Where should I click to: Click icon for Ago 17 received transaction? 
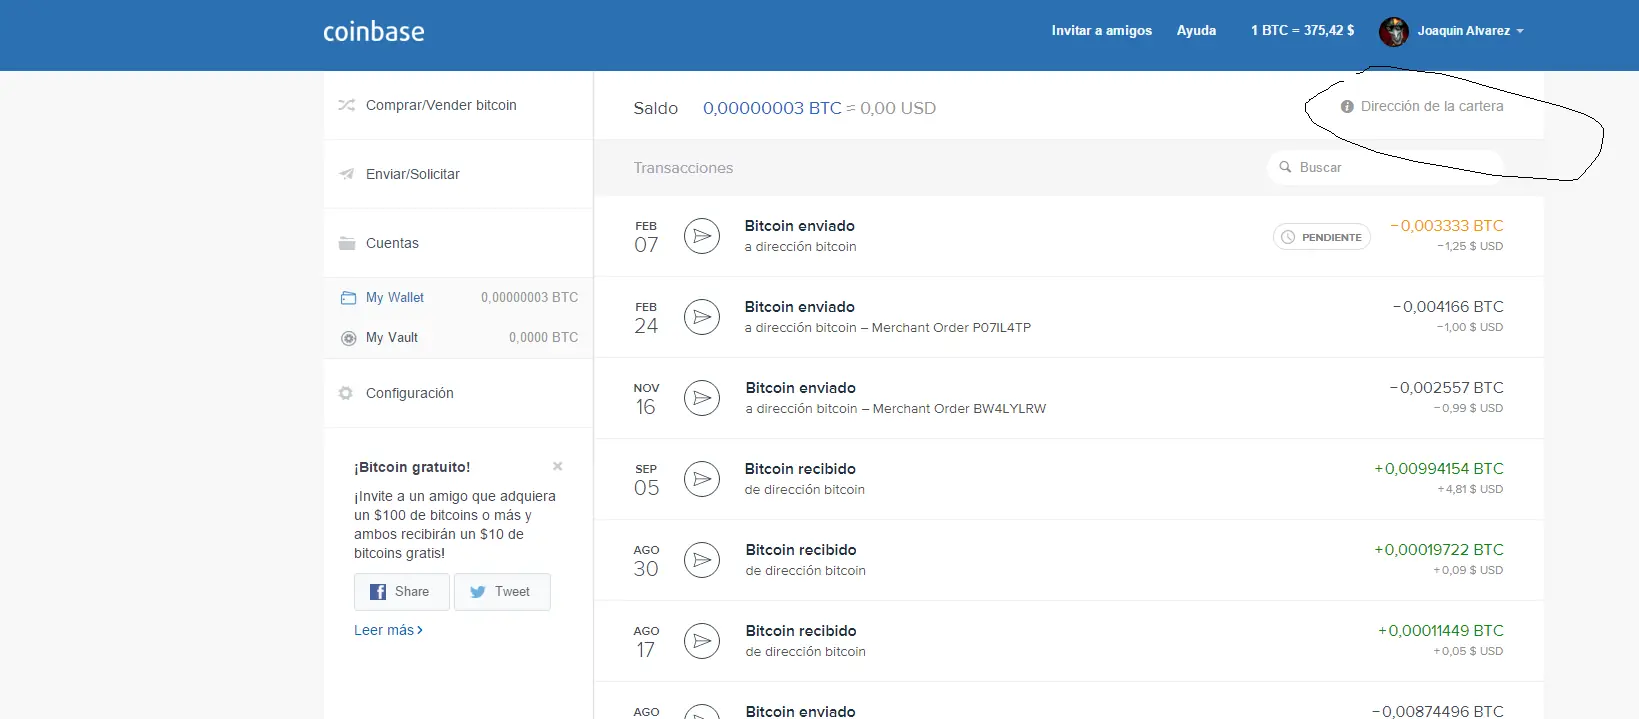click(x=702, y=641)
